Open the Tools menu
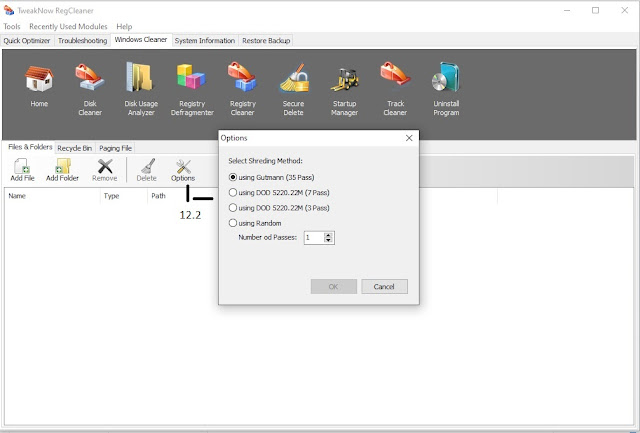The height and width of the screenshot is (433, 640). coord(12,27)
